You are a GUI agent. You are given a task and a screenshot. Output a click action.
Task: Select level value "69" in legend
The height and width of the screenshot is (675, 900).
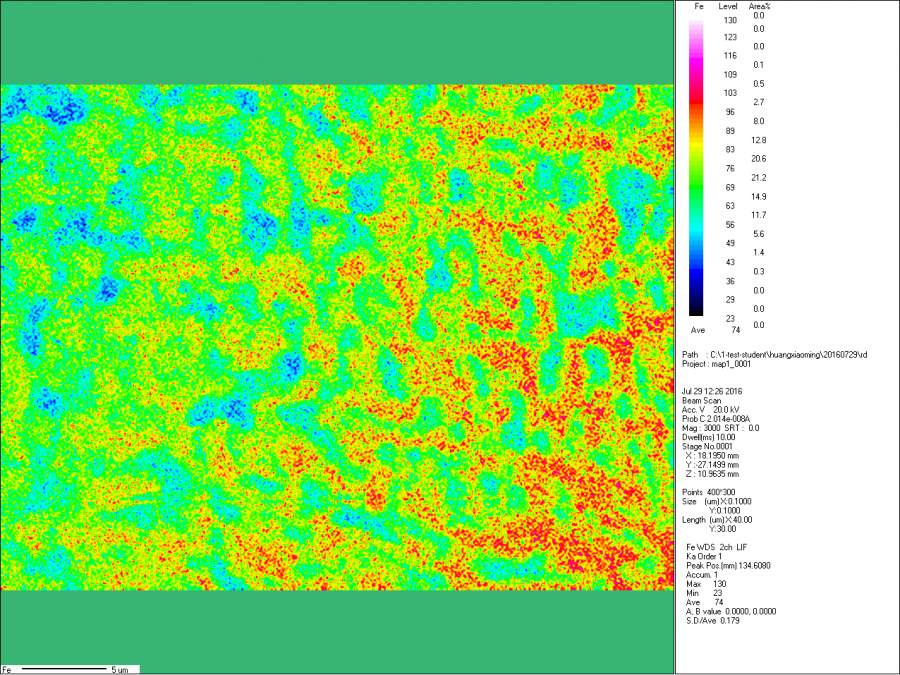click(x=730, y=187)
